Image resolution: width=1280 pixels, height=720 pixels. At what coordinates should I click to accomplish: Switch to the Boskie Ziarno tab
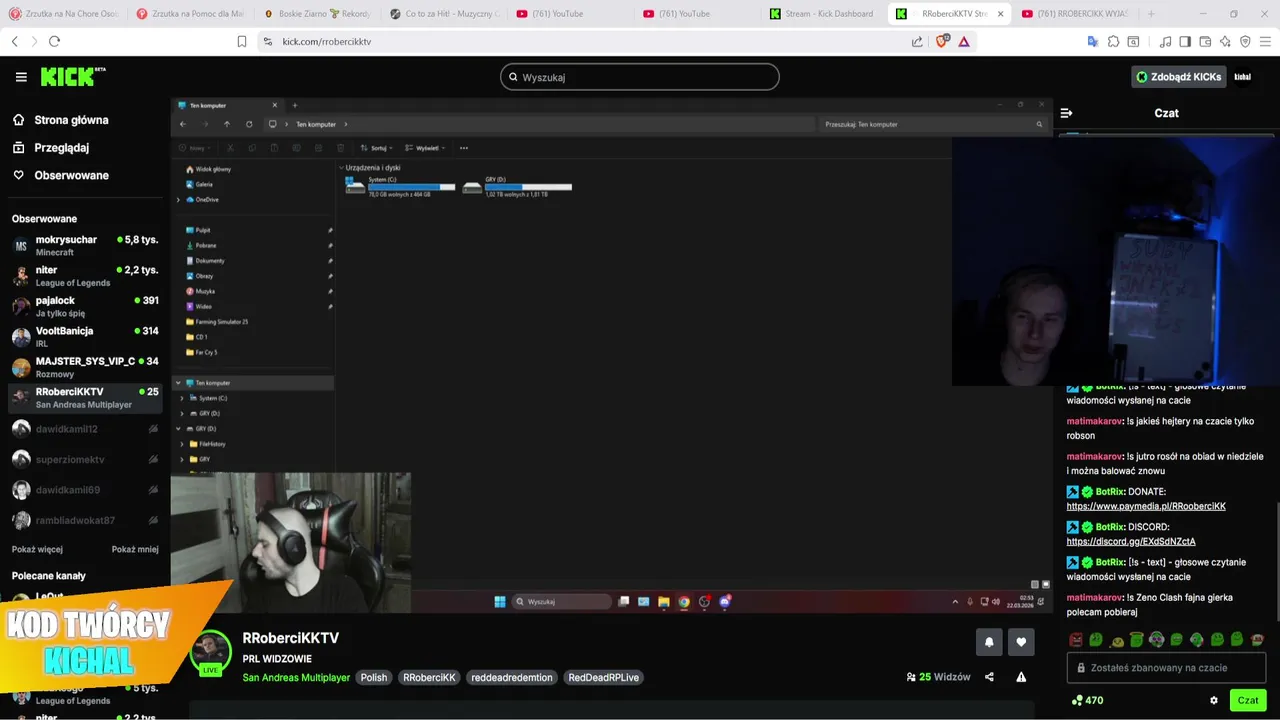[318, 14]
